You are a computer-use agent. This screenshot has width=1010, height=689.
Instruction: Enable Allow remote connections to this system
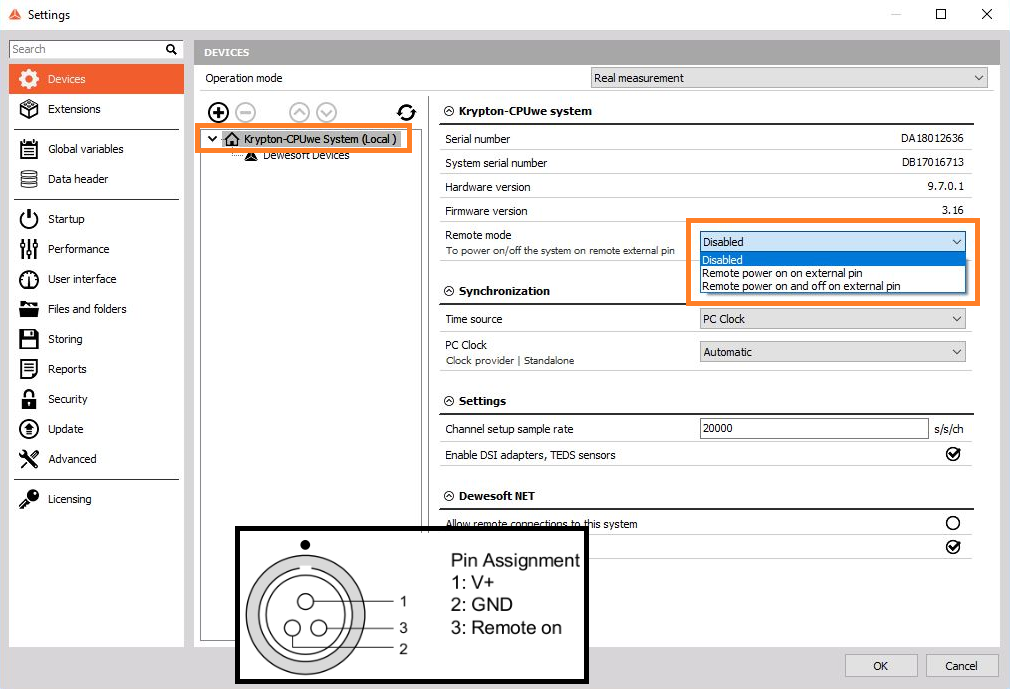tap(953, 523)
